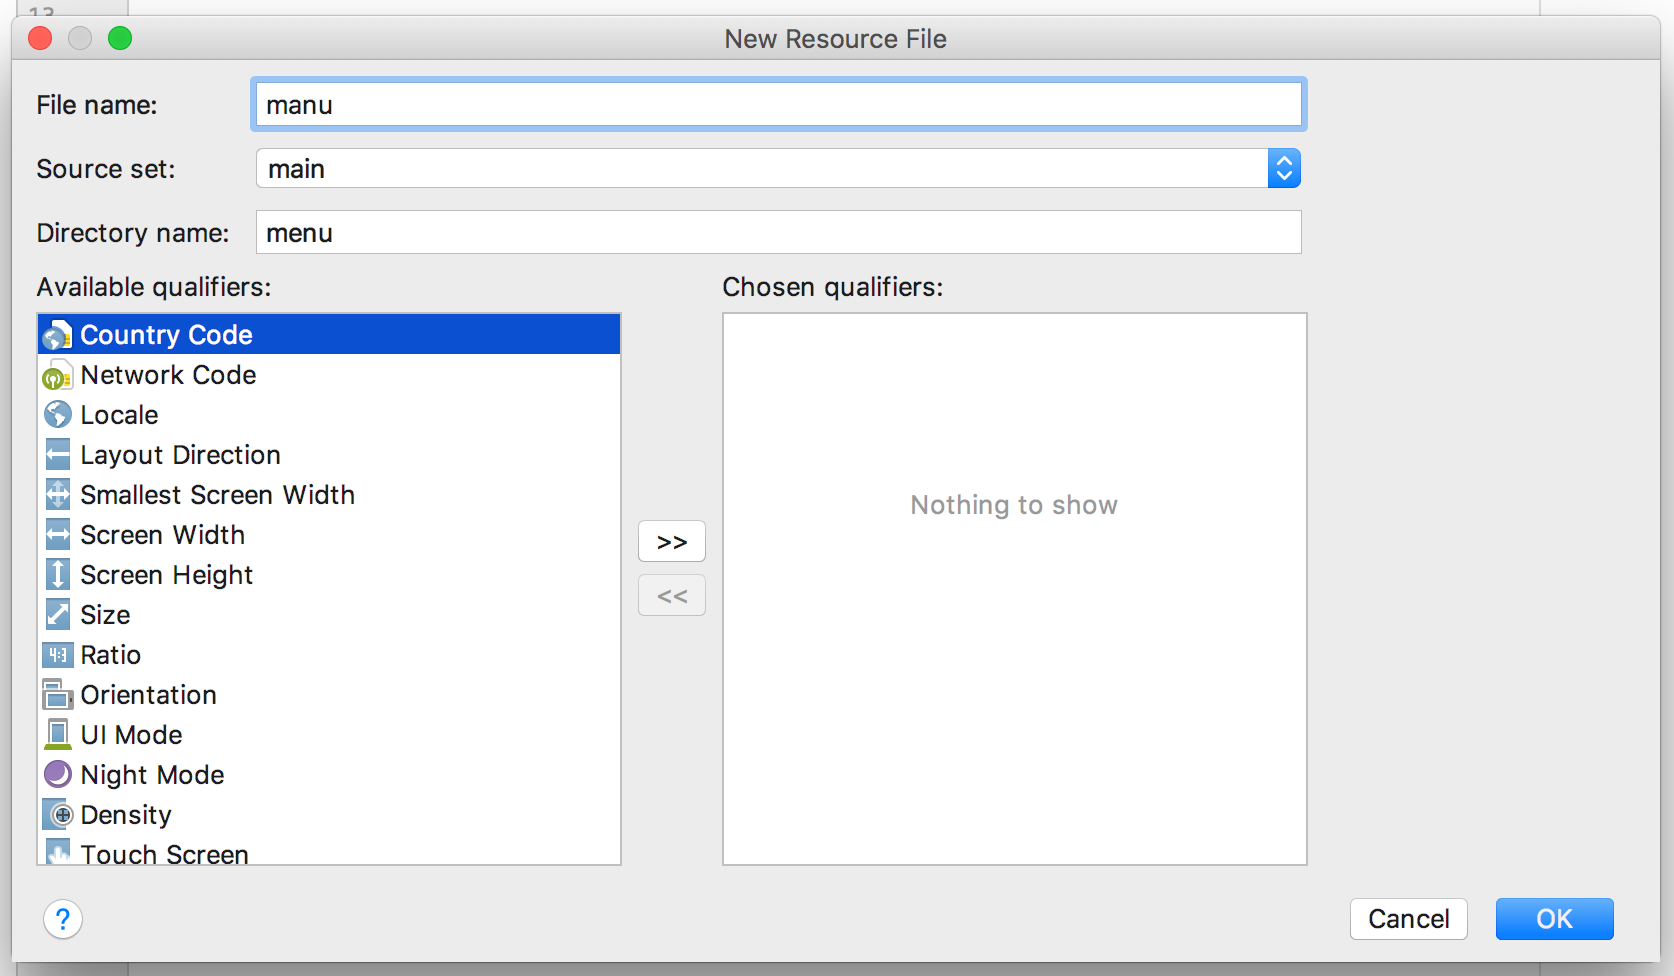
Task: Focus the File name text field
Action: click(x=778, y=105)
